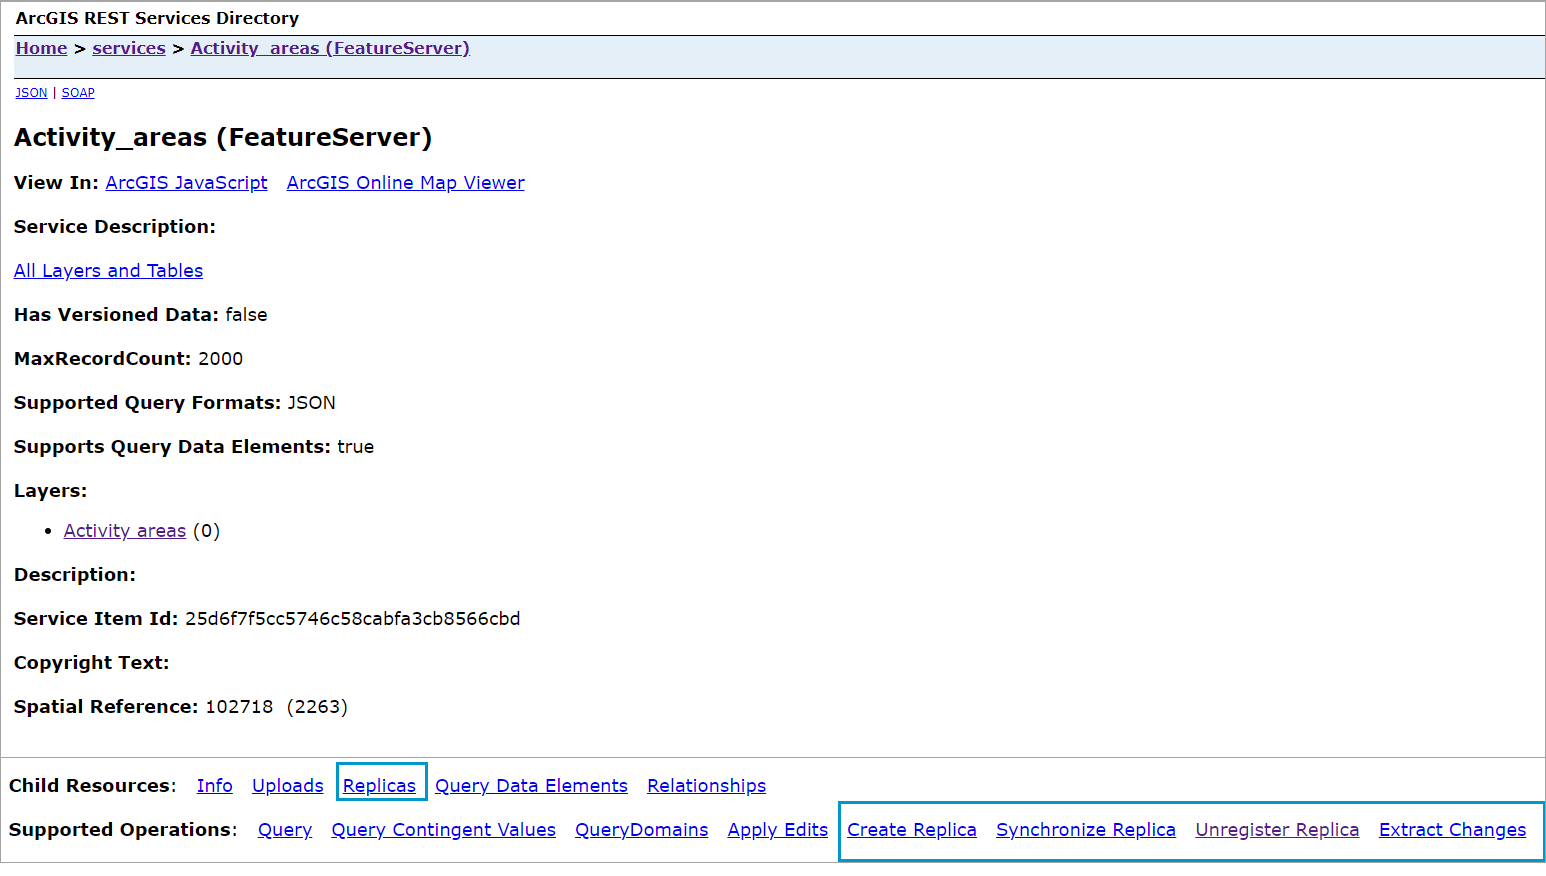The height and width of the screenshot is (876, 1546).
Task: Open the service in ArcGIS JavaScript viewer
Action: coord(186,182)
